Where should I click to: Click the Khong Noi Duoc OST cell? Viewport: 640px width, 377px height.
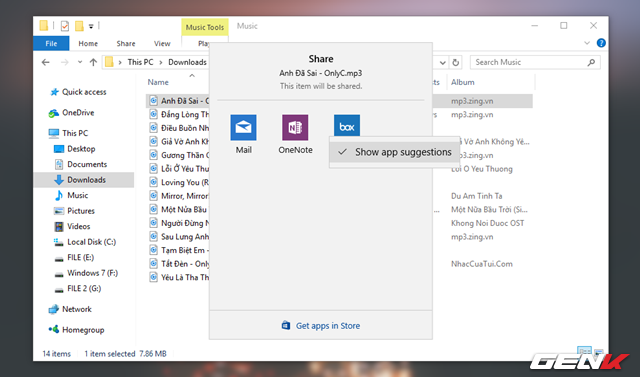[x=487, y=223]
